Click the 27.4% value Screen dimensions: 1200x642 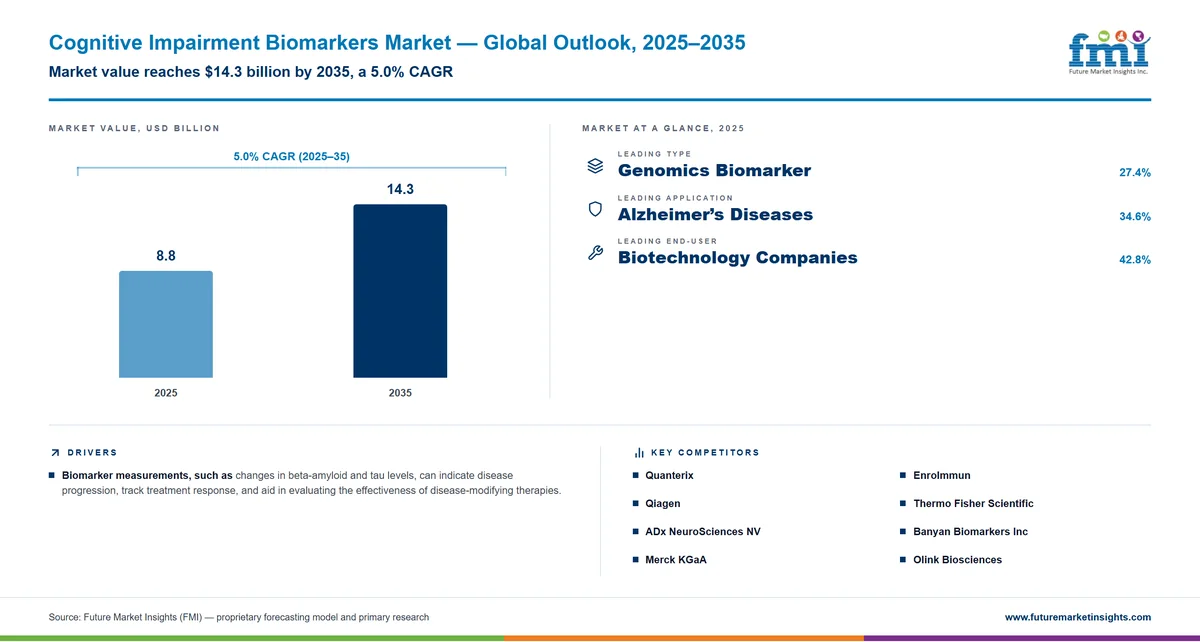tap(1135, 173)
